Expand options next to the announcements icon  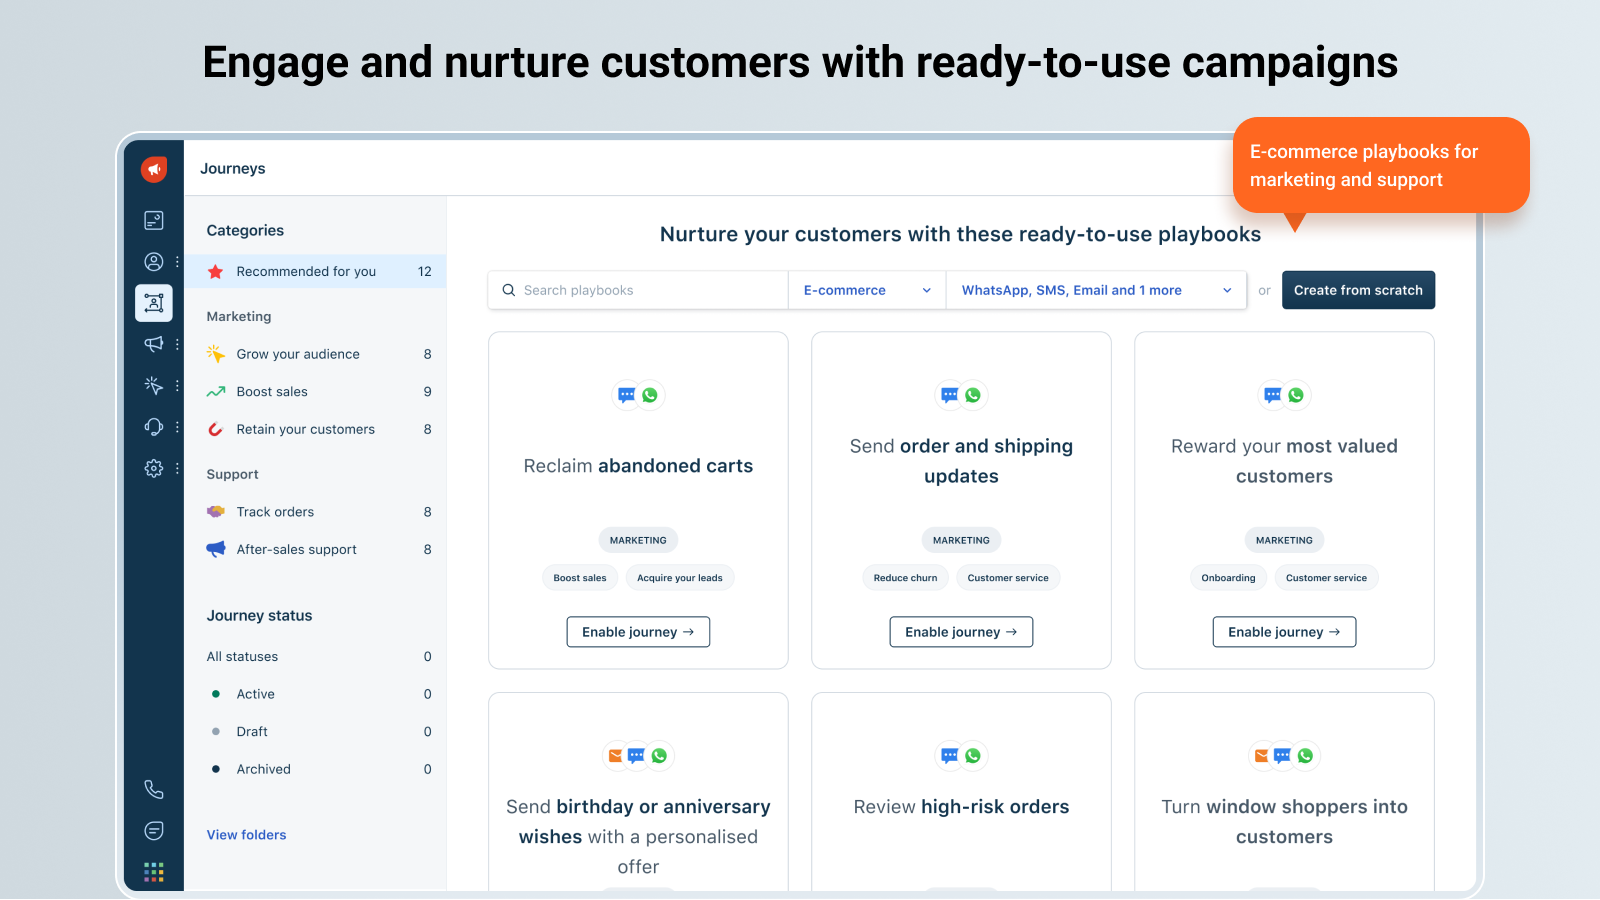(x=177, y=345)
